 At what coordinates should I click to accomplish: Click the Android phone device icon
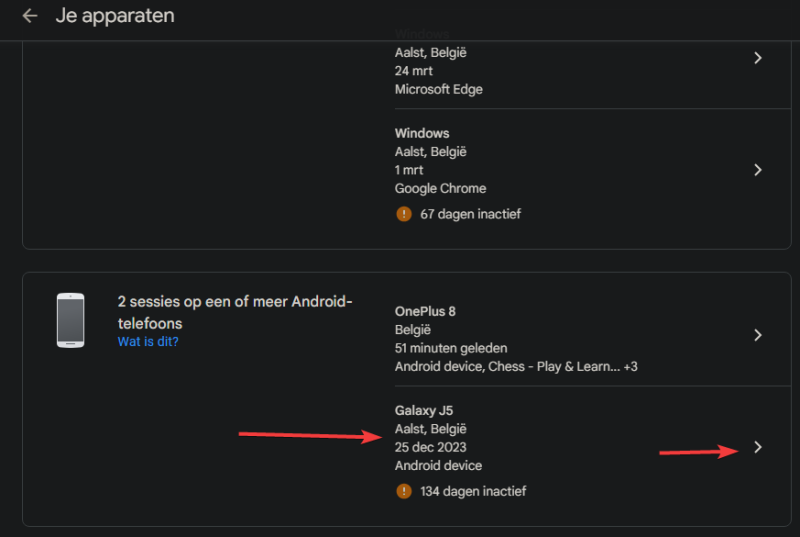tap(70, 320)
